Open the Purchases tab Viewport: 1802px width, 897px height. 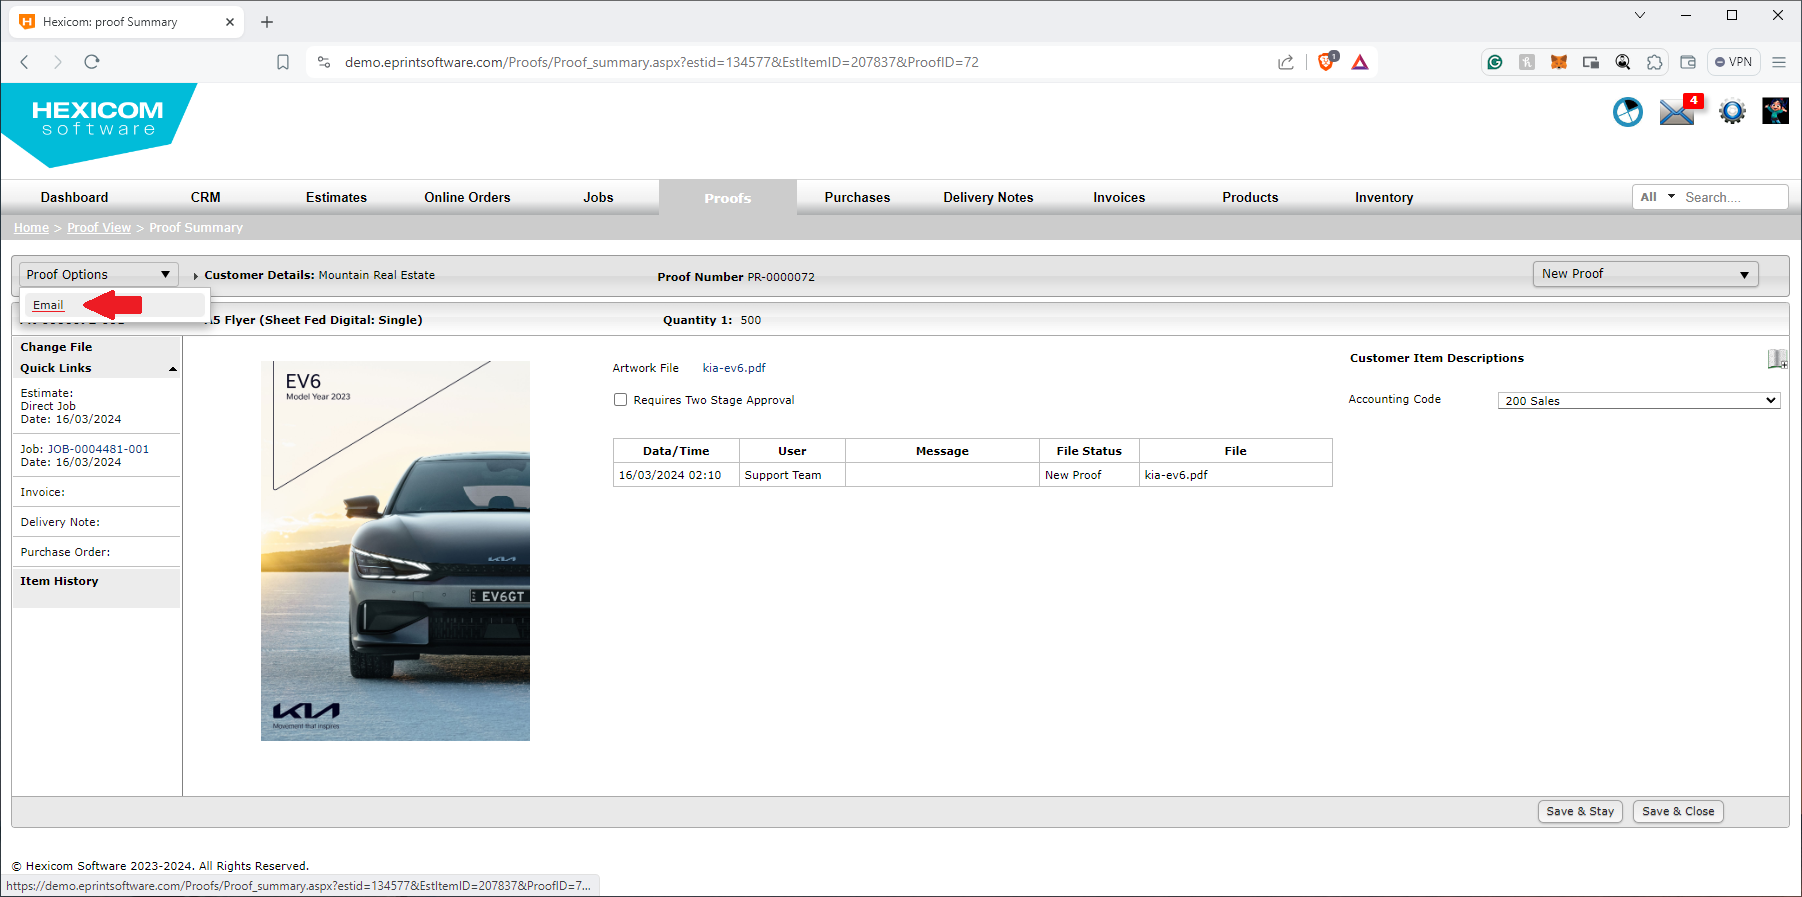857,197
